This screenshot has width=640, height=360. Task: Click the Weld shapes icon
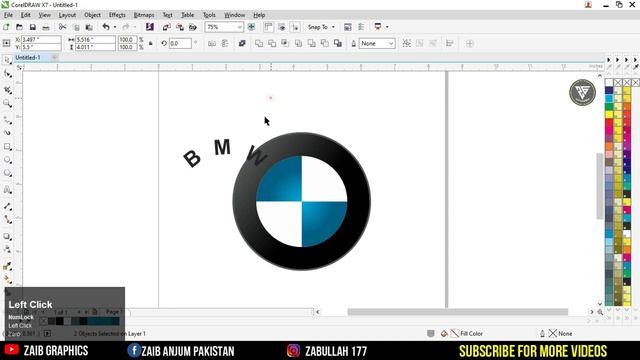pyautogui.click(x=259, y=43)
